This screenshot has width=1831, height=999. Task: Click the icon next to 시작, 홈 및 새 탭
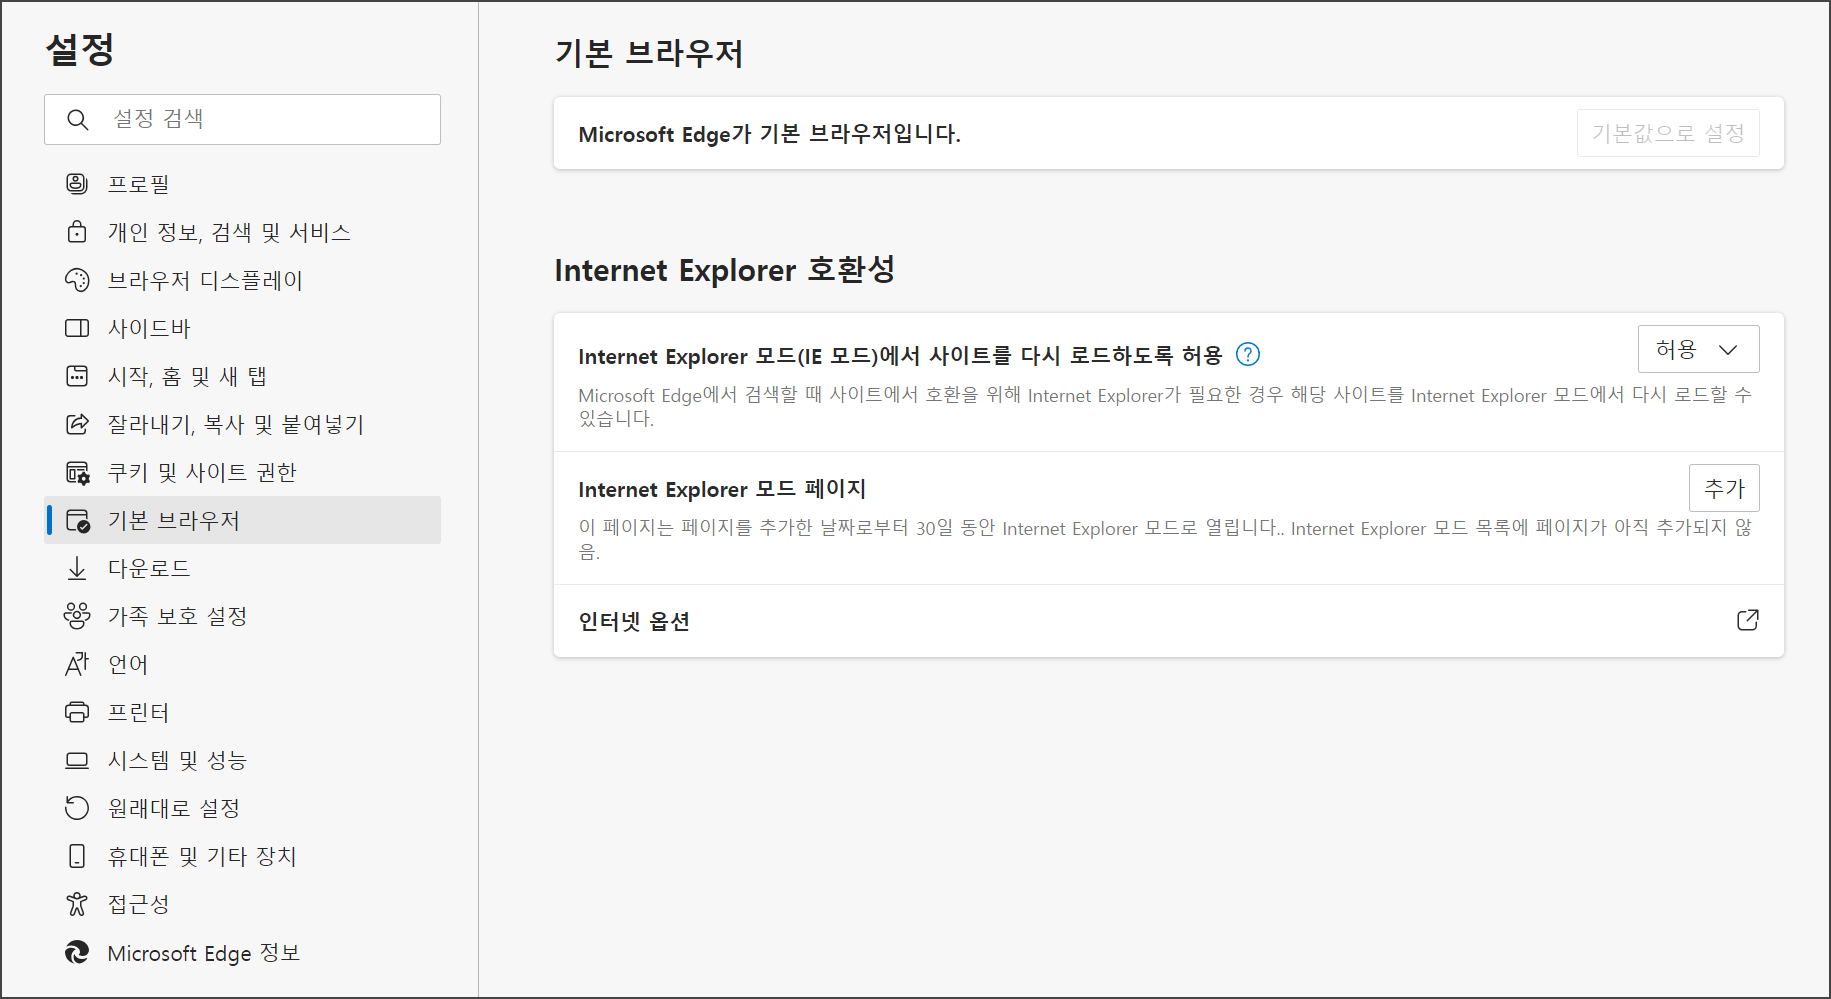pos(77,375)
